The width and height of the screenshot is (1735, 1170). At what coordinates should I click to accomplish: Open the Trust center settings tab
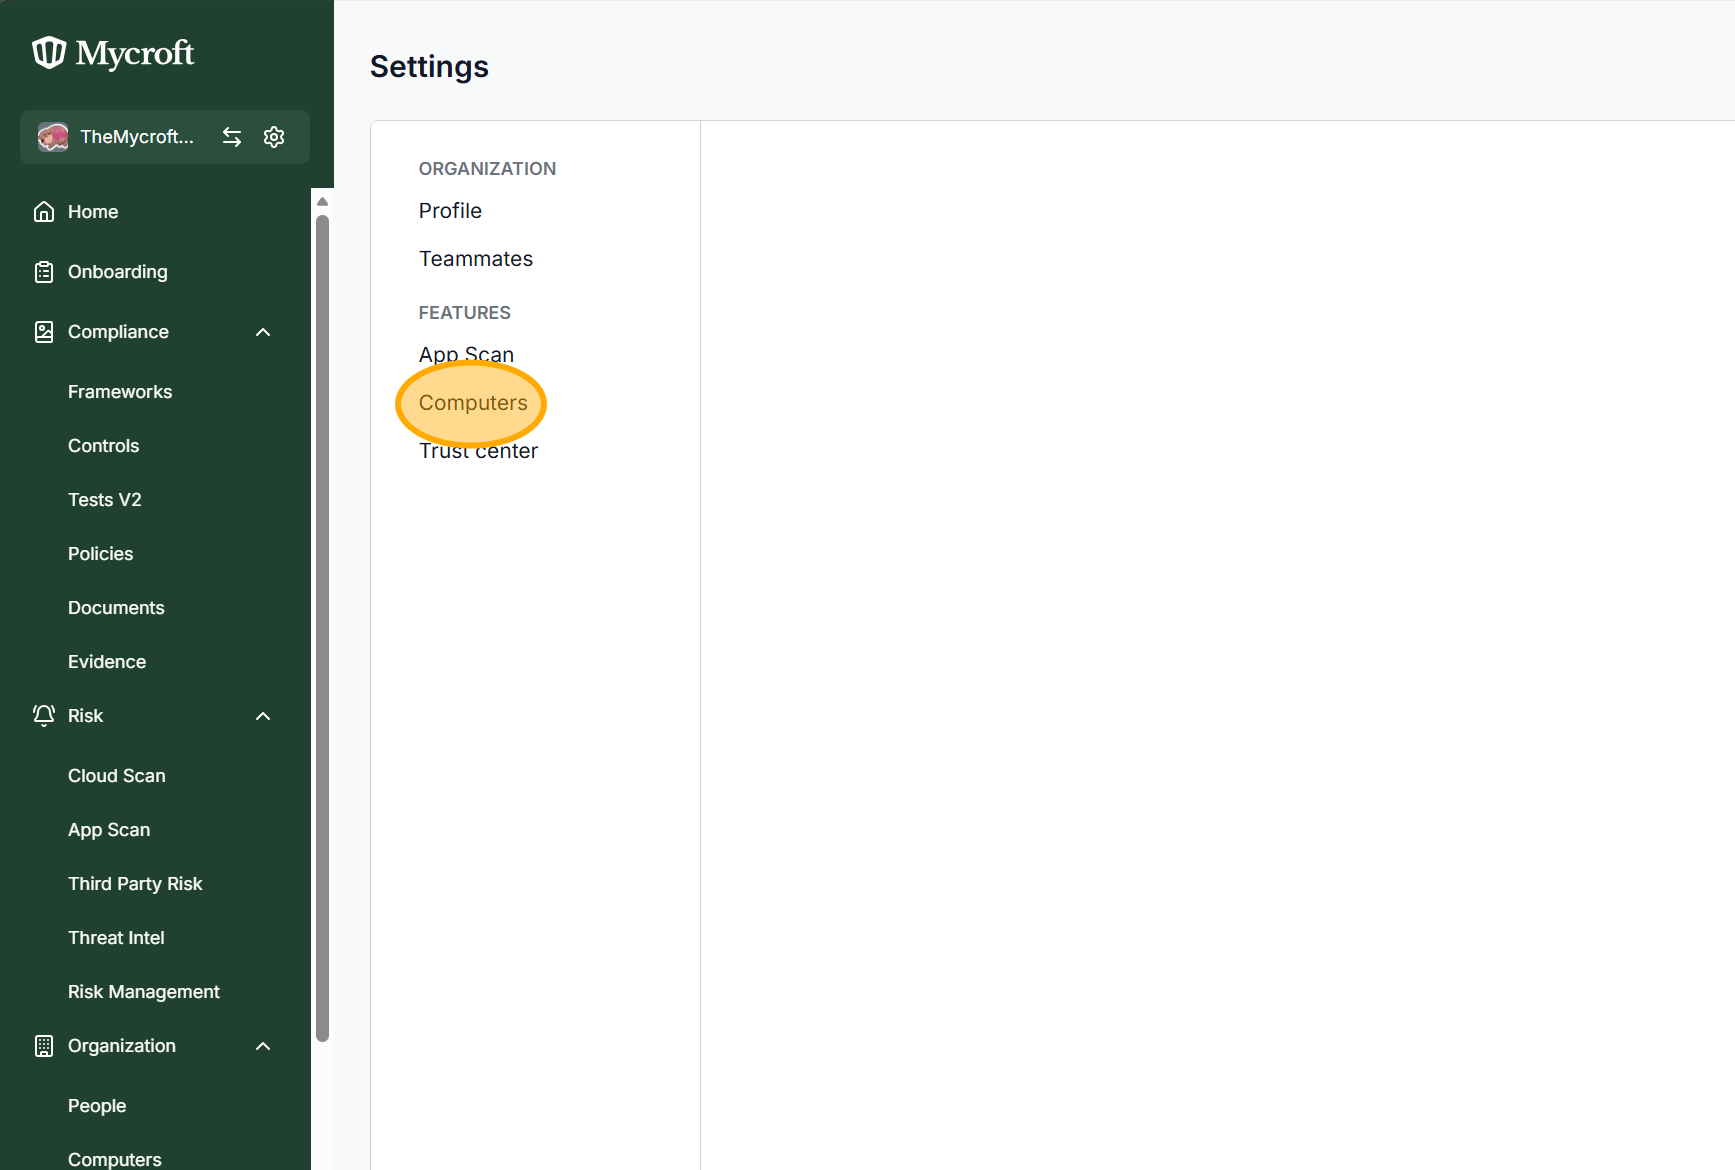click(478, 451)
